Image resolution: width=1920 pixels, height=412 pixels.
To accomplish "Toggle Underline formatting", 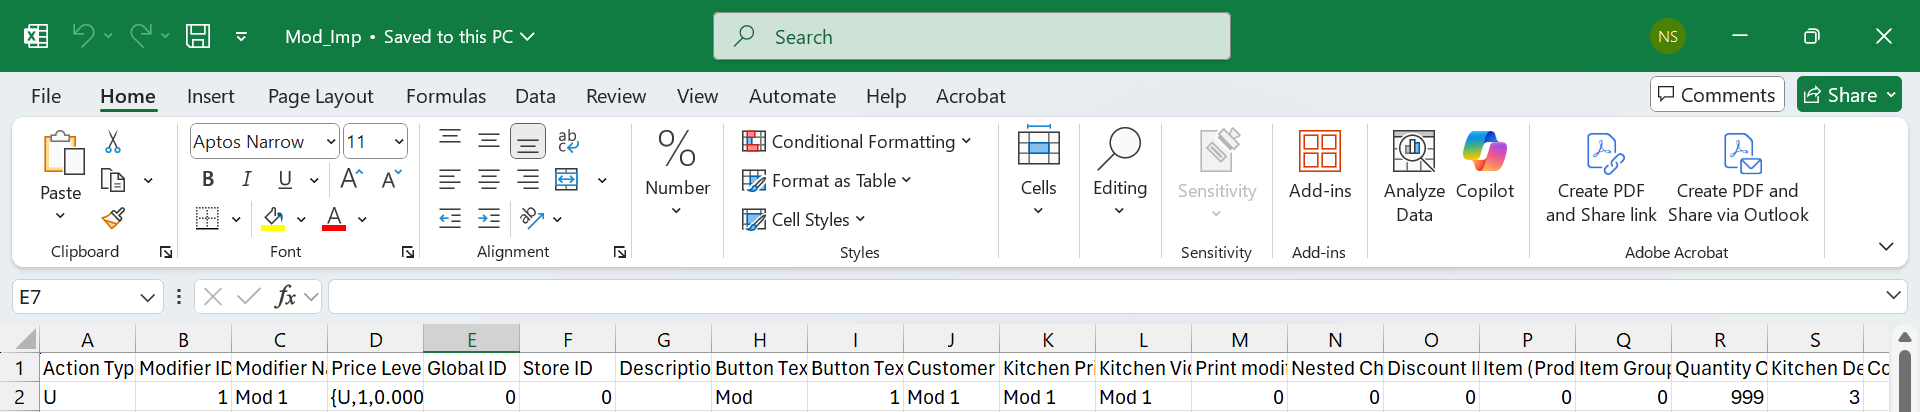I will (285, 179).
